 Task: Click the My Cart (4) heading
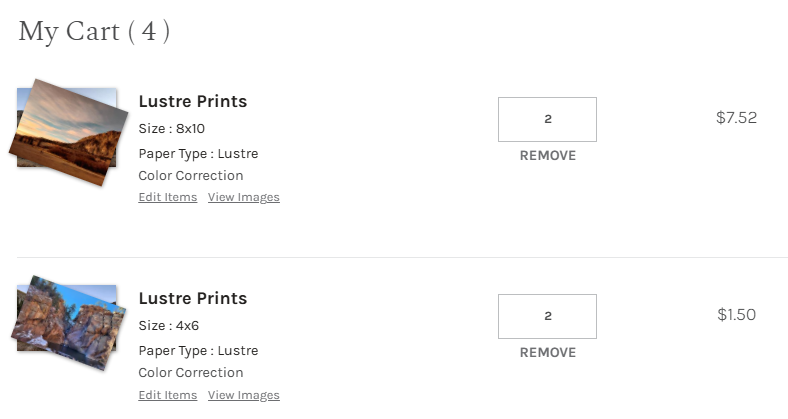[x=94, y=31]
